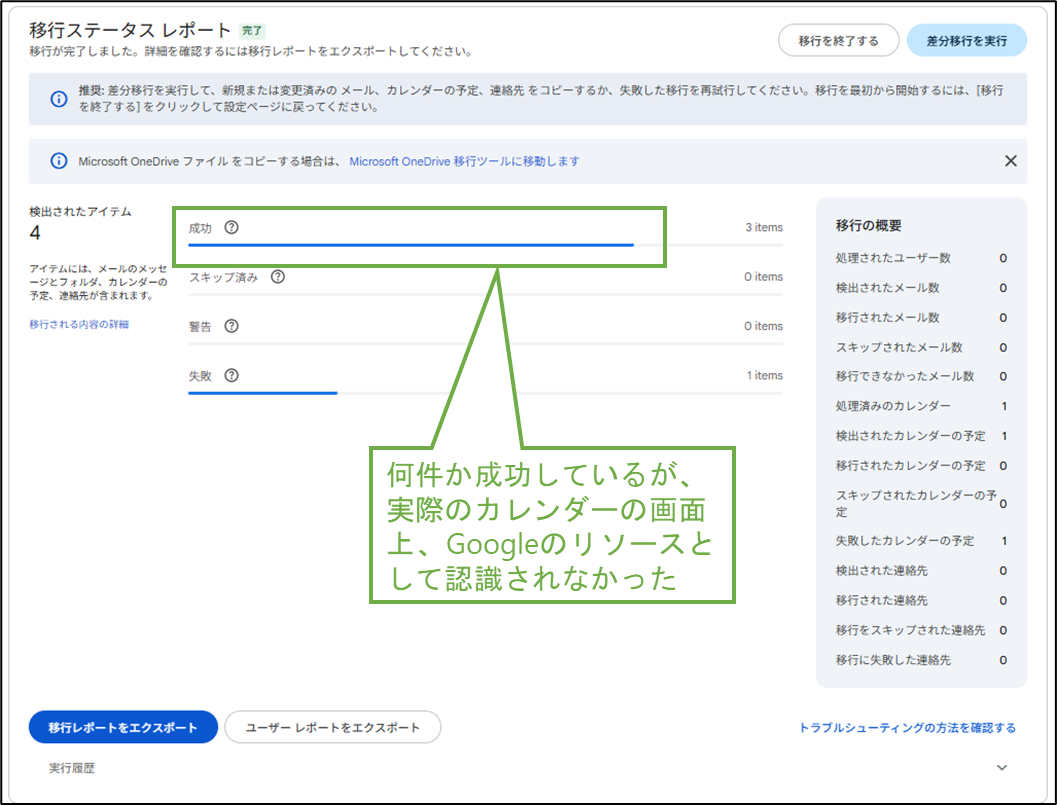
Task: Click the help icon next to スキップ済み
Action: pos(278,276)
